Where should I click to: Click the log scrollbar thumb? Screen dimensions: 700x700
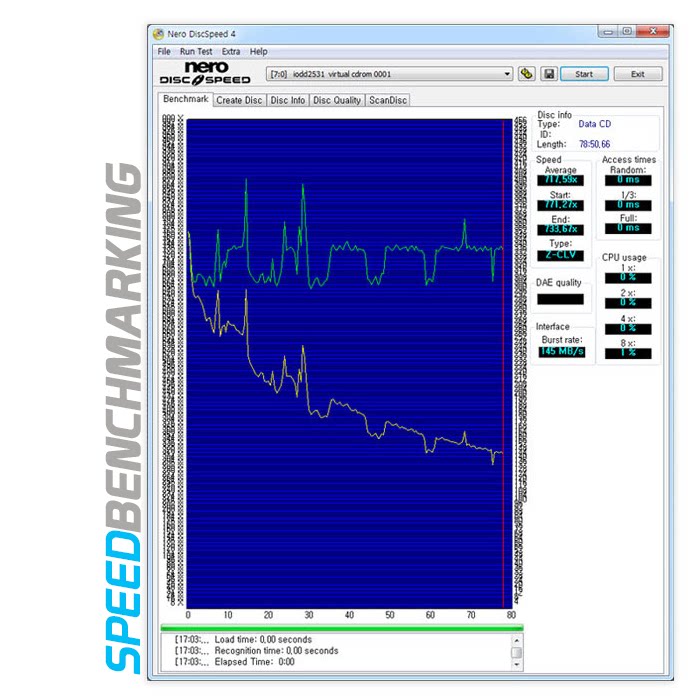tap(517, 653)
